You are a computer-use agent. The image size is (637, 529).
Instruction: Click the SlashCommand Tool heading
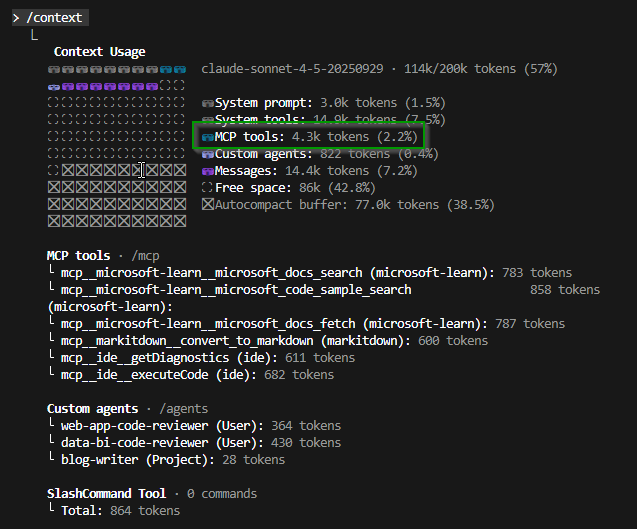click(x=106, y=494)
